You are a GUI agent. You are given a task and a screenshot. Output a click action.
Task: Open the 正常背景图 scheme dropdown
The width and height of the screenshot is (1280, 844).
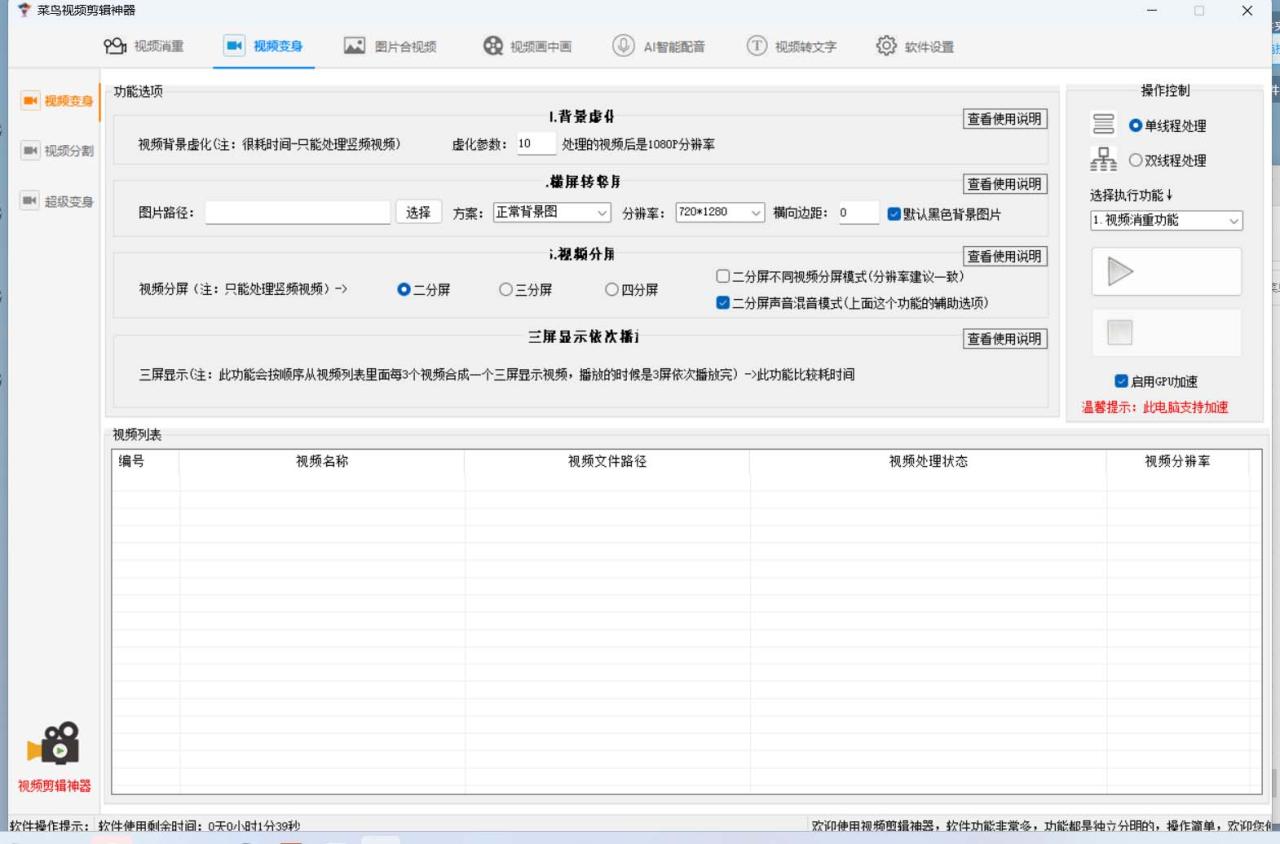[x=549, y=213]
